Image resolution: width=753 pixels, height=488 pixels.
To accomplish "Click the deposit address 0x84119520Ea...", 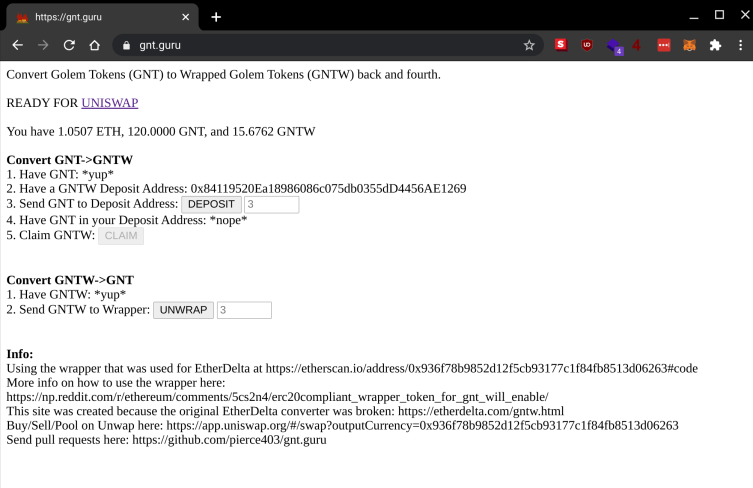I will point(328,188).
